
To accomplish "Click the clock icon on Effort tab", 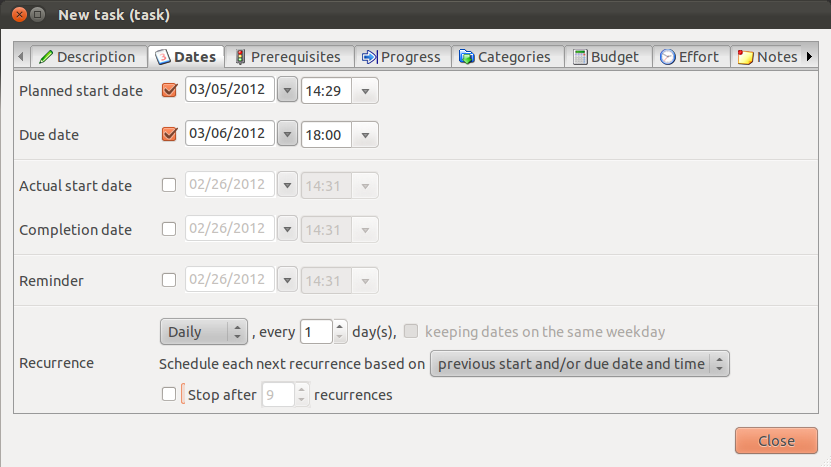I will [x=667, y=57].
